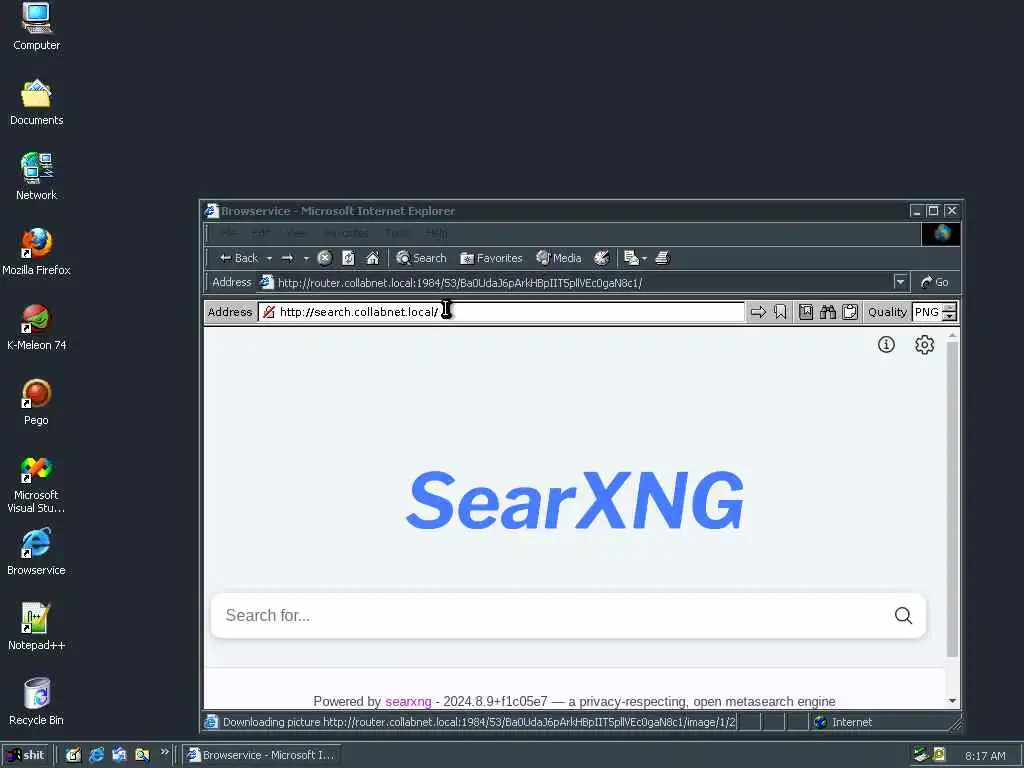Click the Quality stepper arrows
Image resolution: width=1024 pixels, height=768 pixels.
[x=950, y=312]
